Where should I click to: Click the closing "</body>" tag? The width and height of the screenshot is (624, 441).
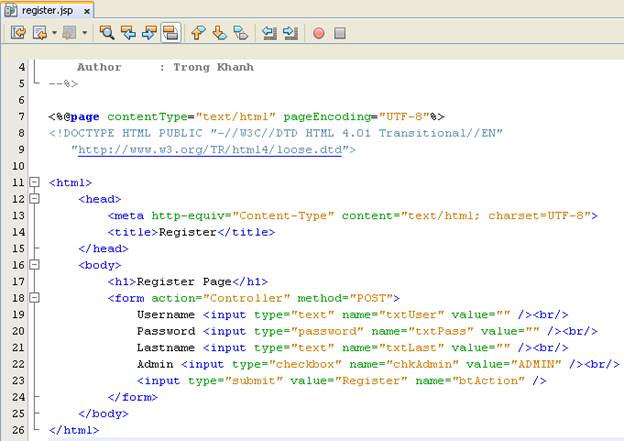103,414
